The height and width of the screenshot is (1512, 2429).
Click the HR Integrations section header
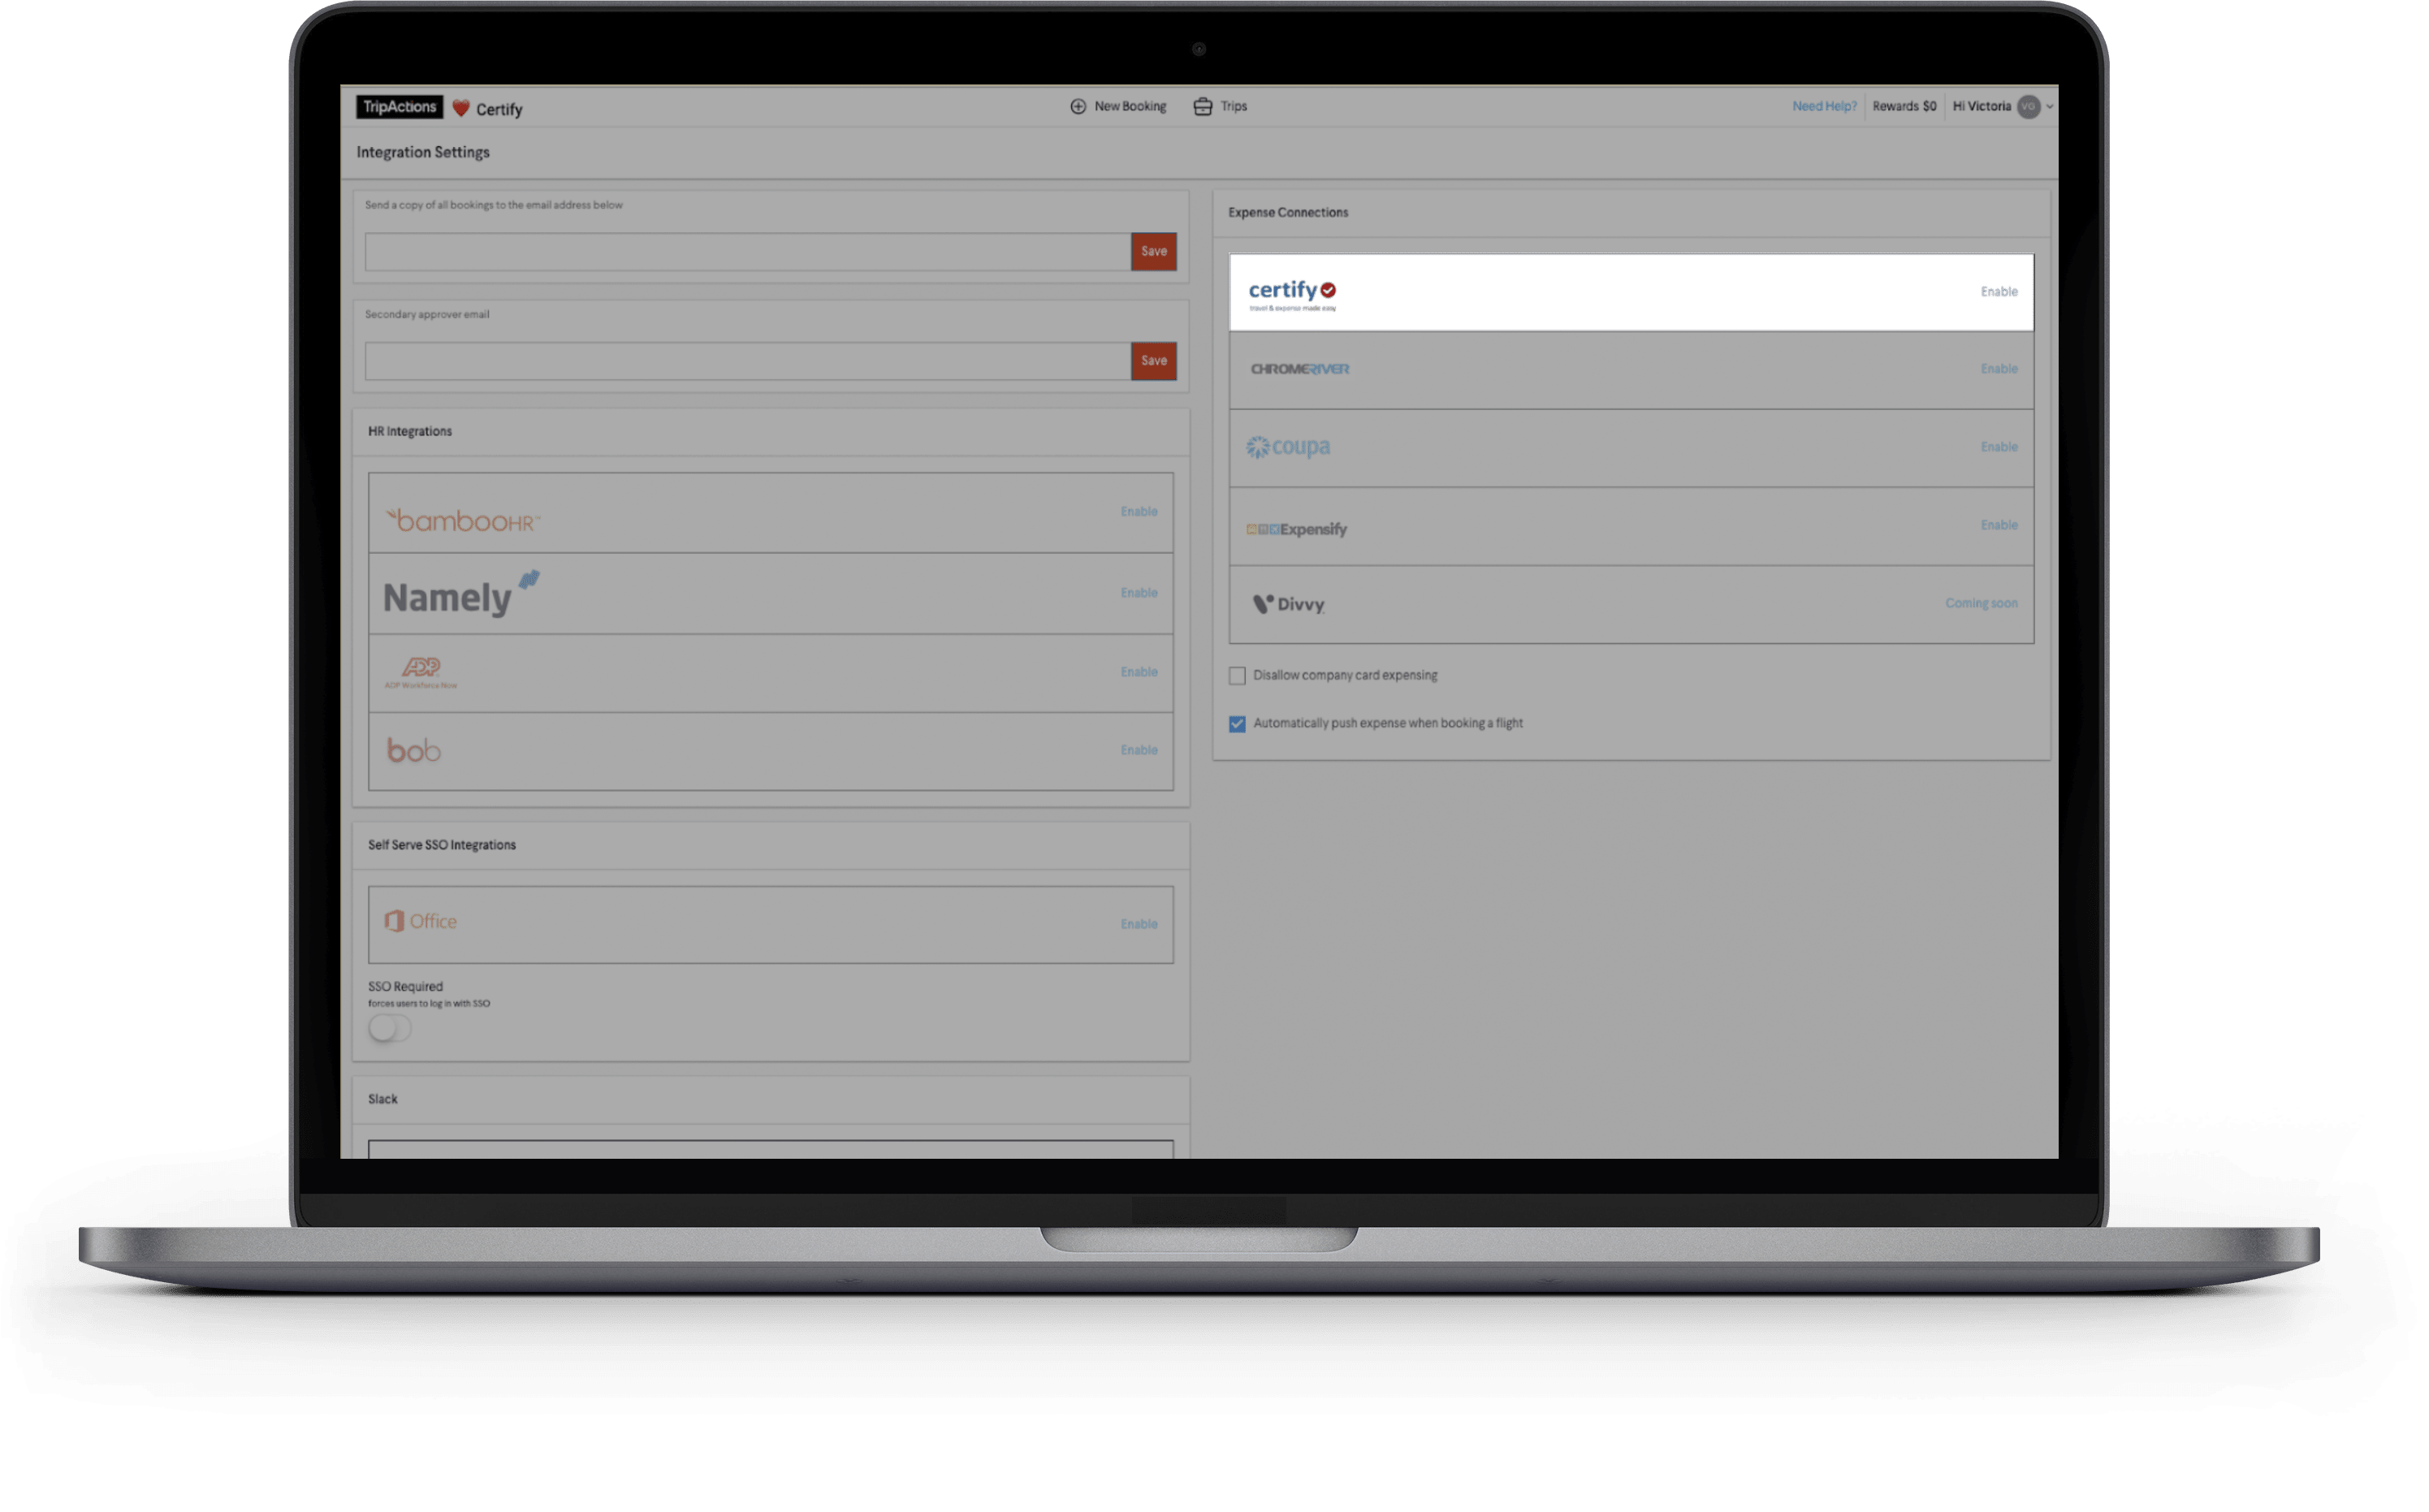410,432
